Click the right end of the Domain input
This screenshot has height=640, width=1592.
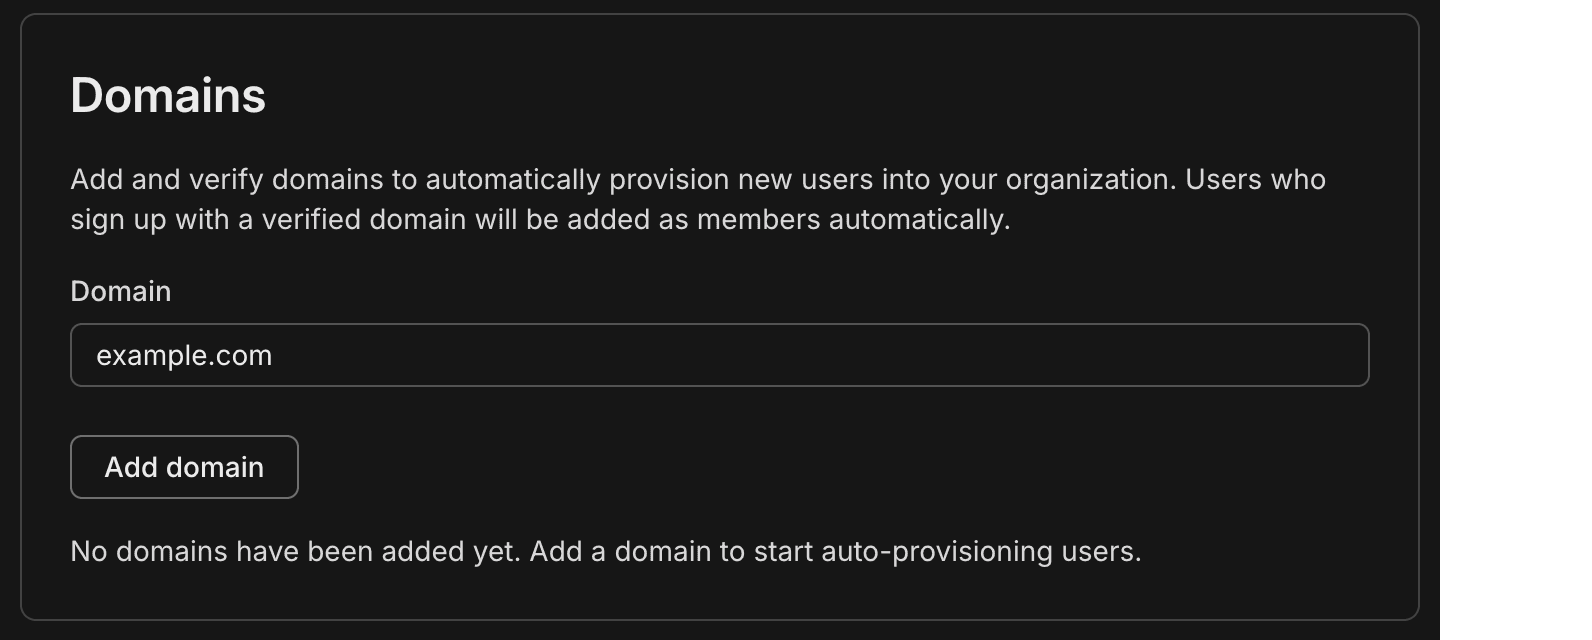1330,354
